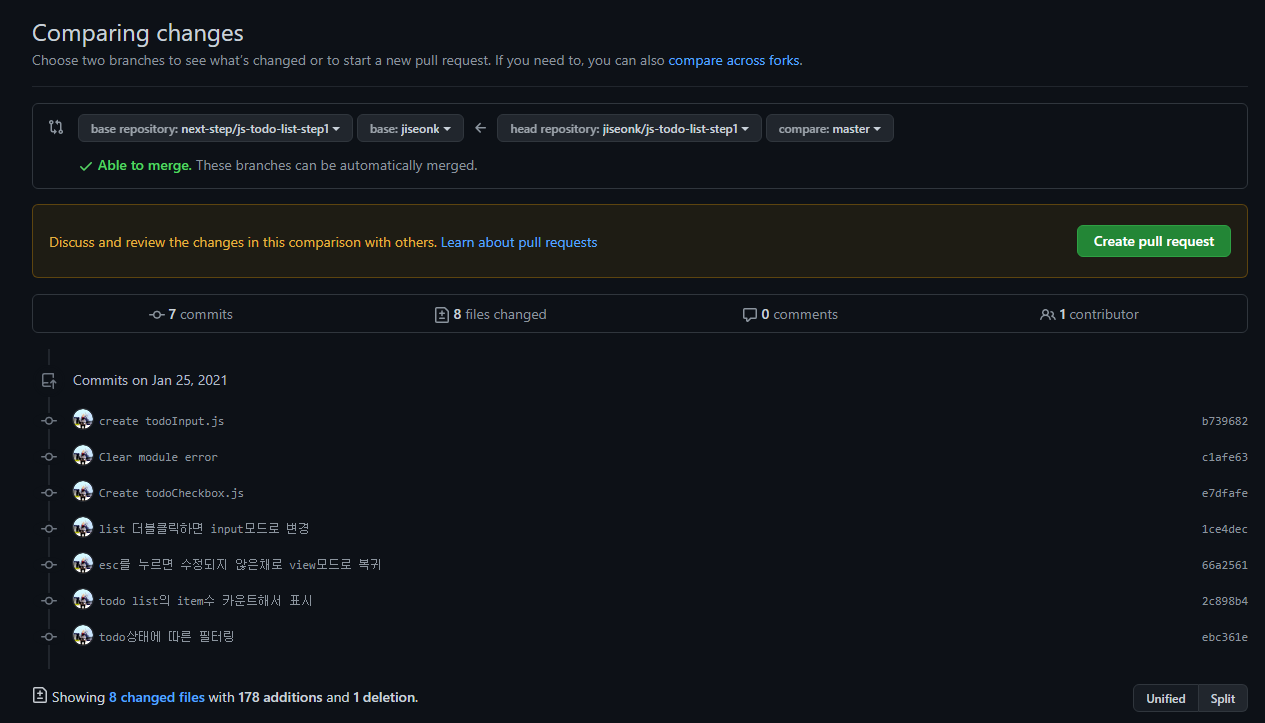The width and height of the screenshot is (1265, 723).
Task: Click the timeline node icon of commit e7dfafe
Action: tap(48, 493)
